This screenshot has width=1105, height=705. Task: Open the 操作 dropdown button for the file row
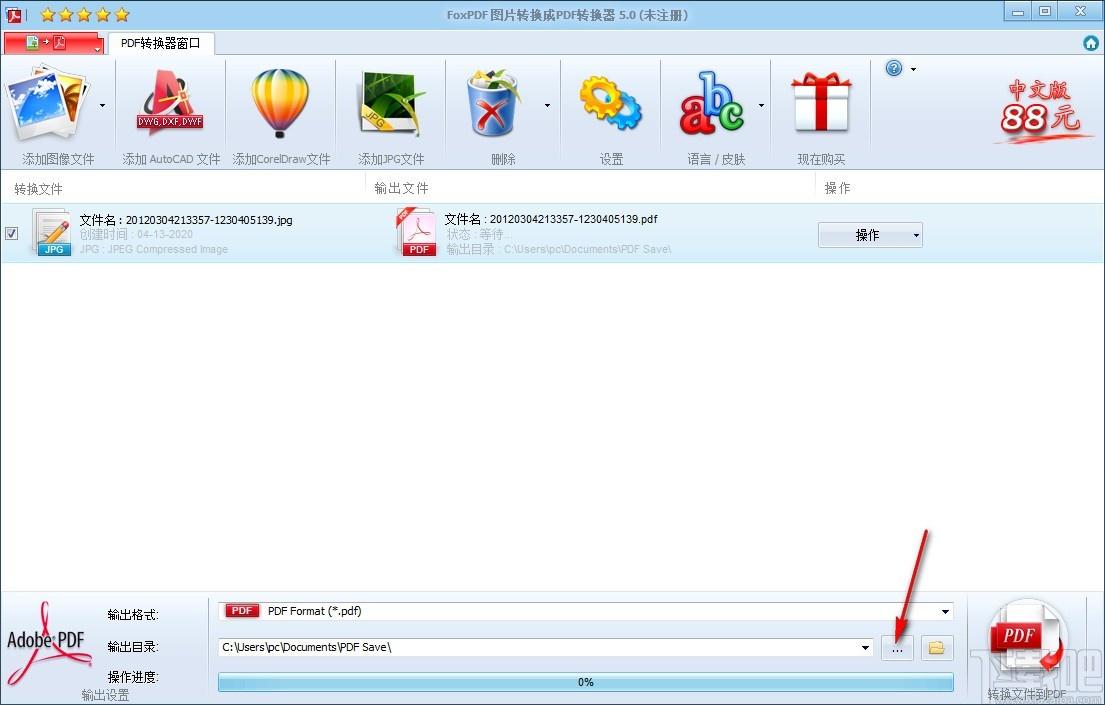pos(870,235)
